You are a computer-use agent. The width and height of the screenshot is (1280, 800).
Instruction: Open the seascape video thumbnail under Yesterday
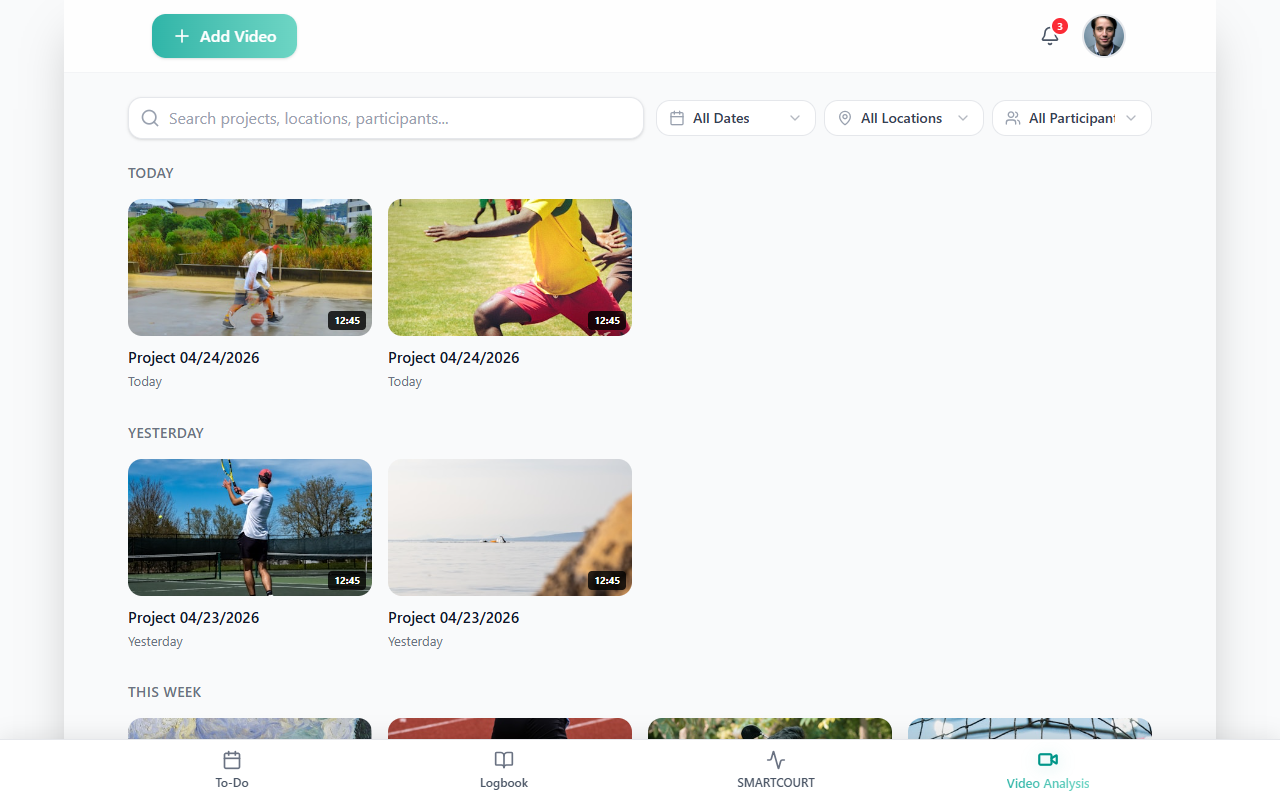click(510, 527)
